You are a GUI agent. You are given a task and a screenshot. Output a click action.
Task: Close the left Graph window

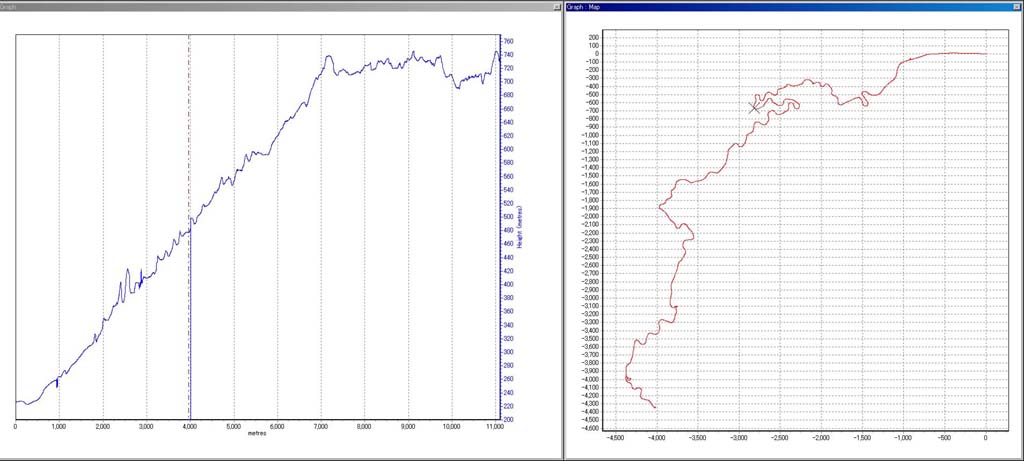pos(556,6)
